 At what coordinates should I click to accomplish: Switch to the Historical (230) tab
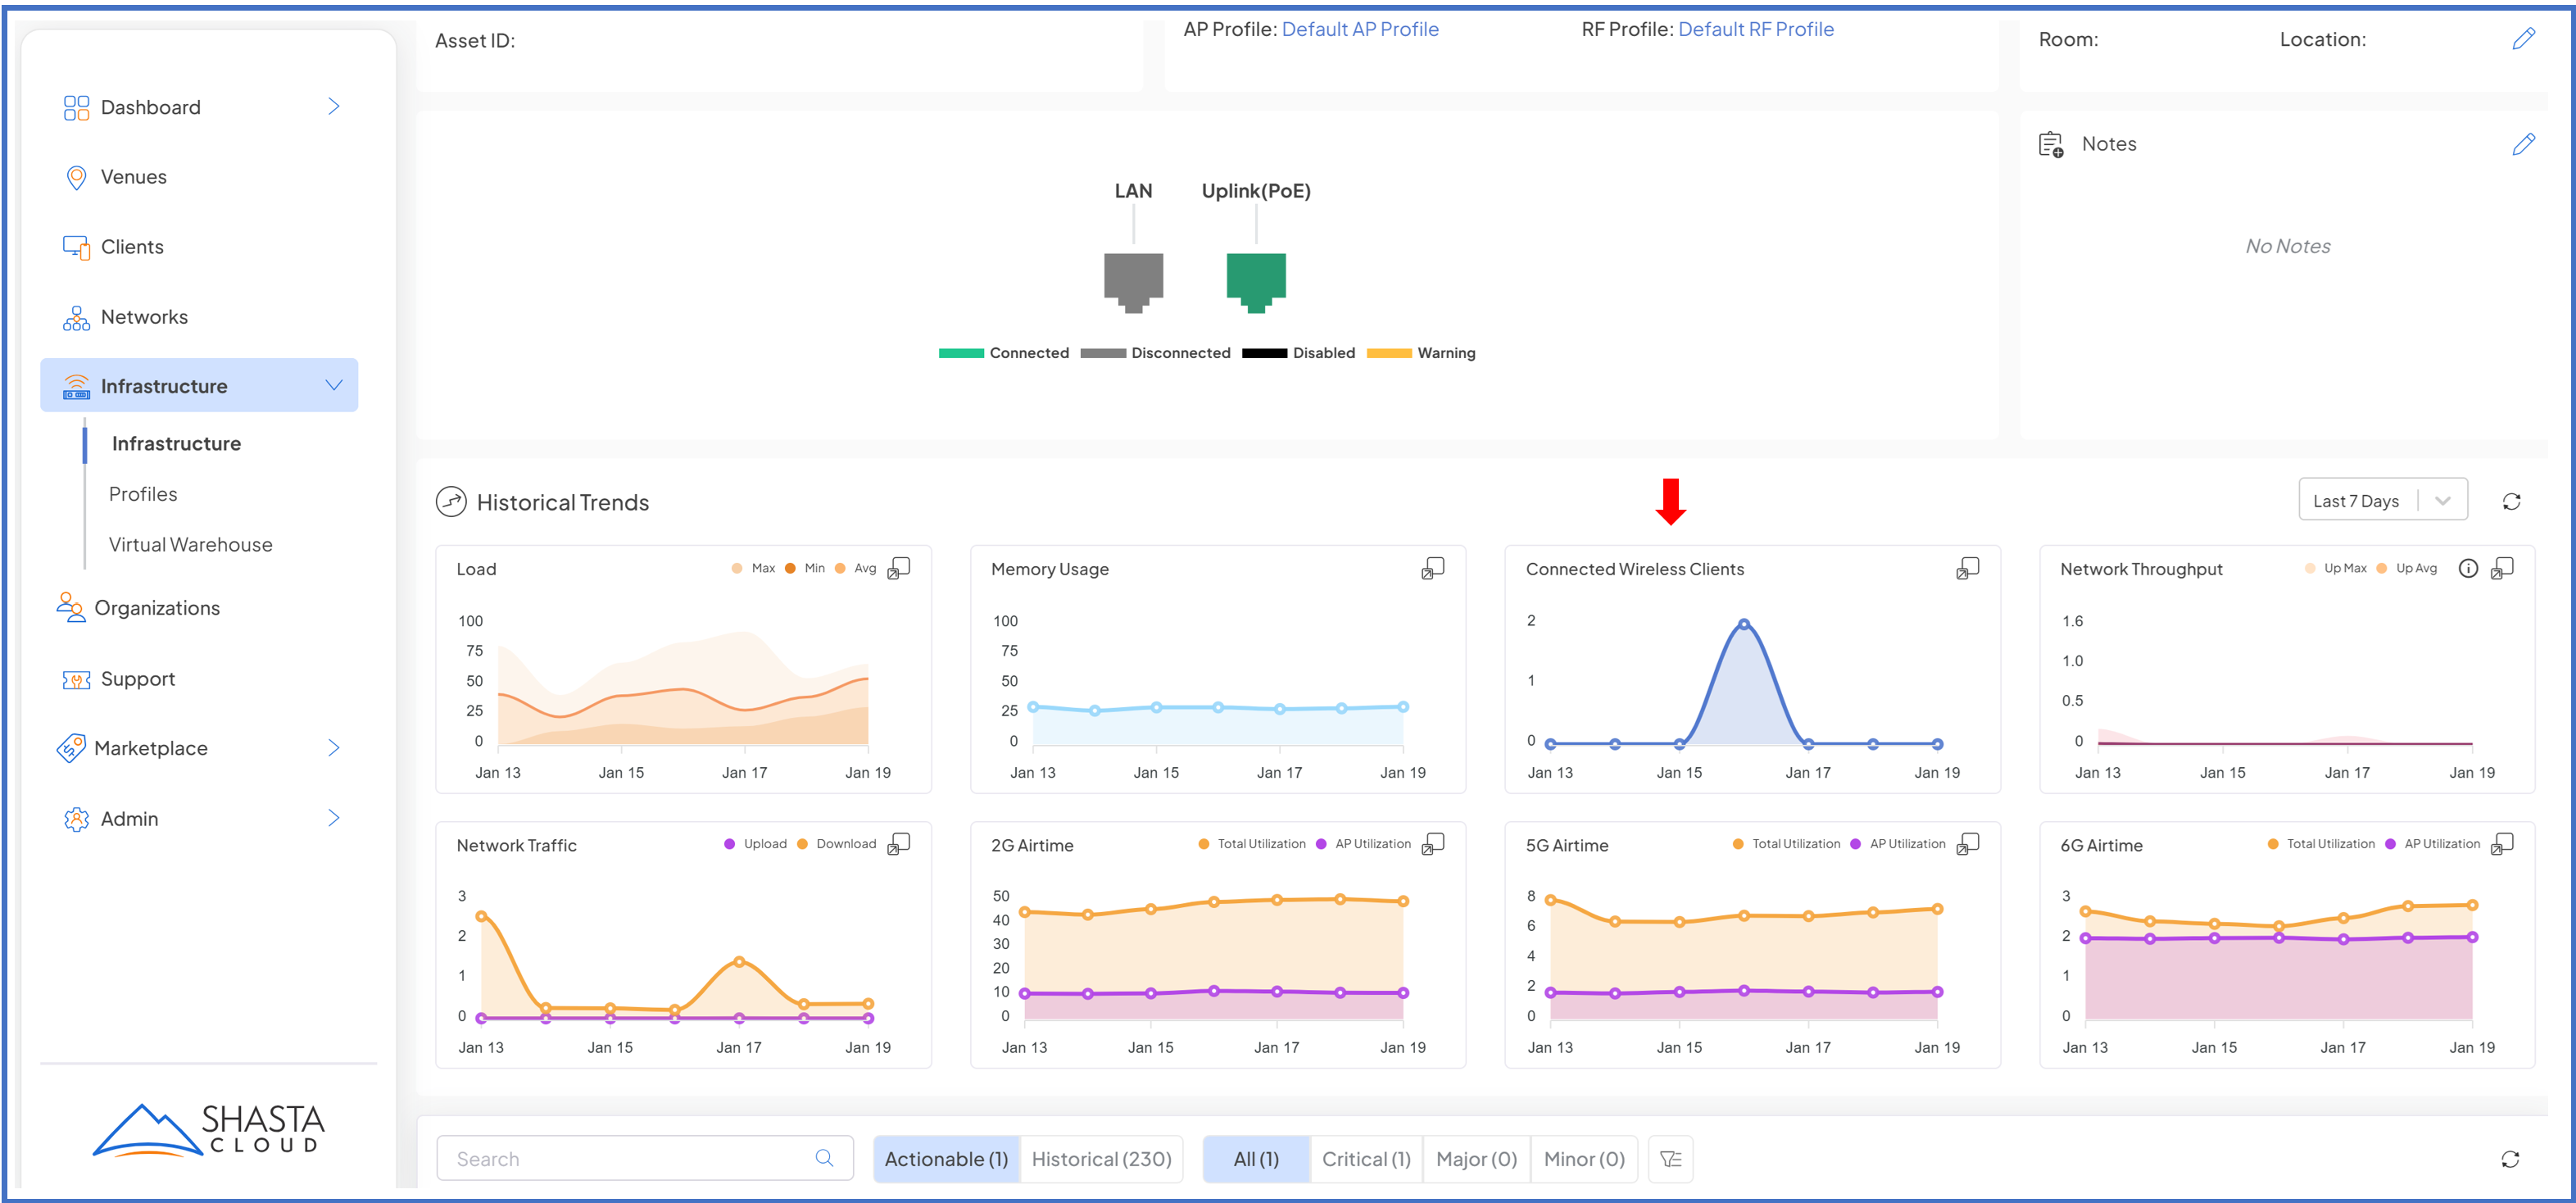pos(1101,1158)
